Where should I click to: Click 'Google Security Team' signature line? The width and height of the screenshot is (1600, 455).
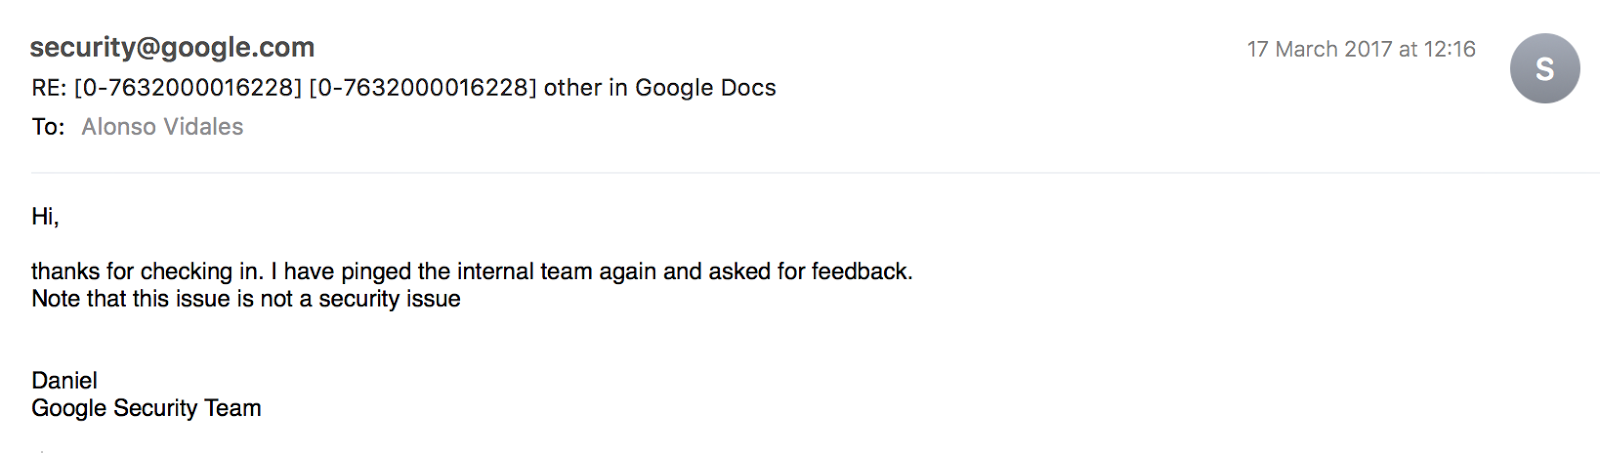(146, 408)
